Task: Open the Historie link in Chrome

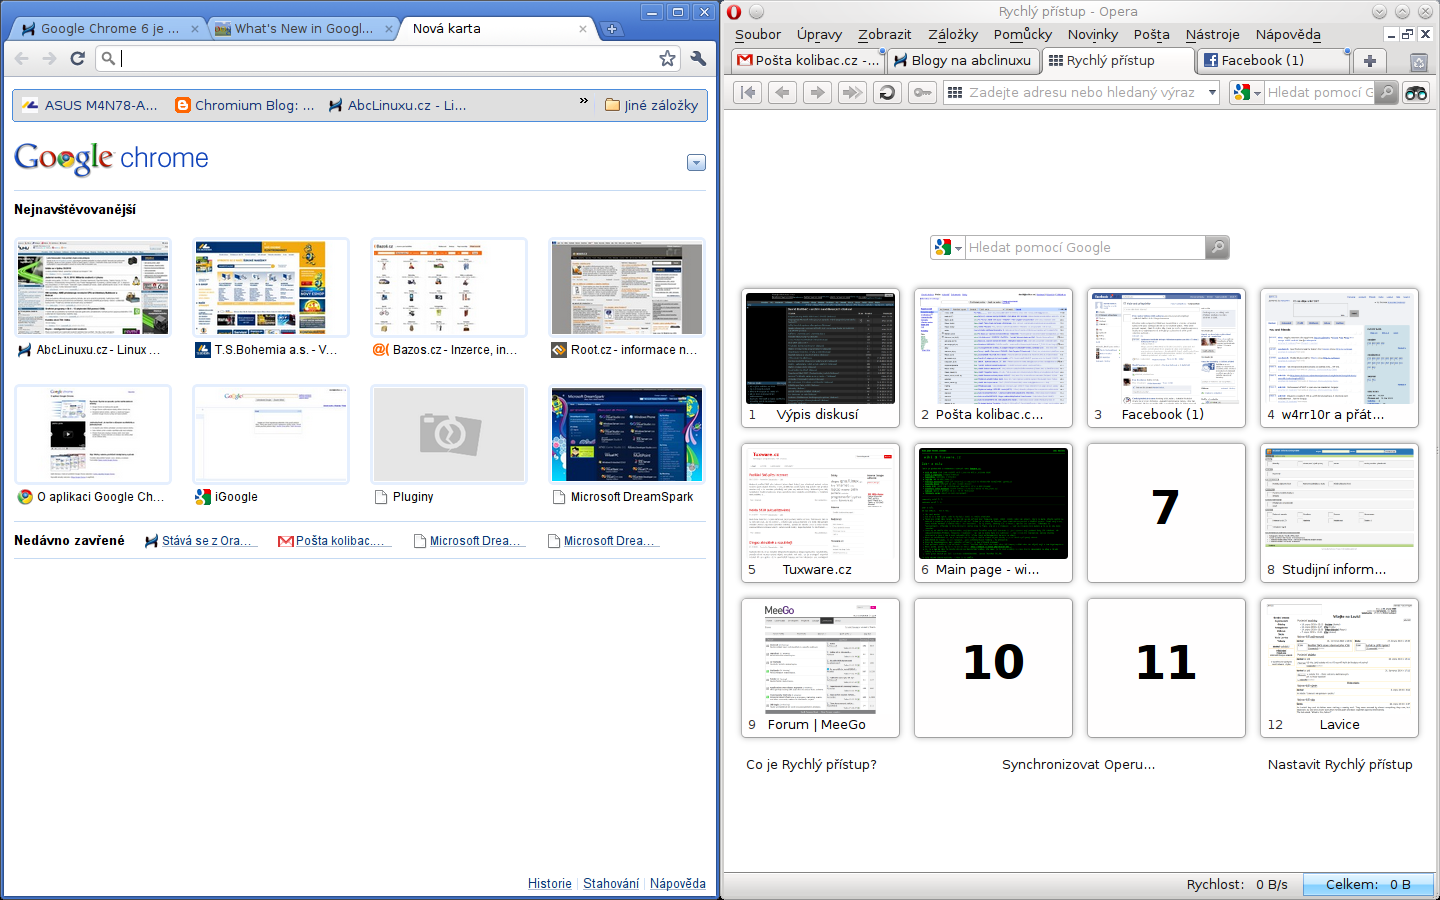Action: click(x=550, y=884)
